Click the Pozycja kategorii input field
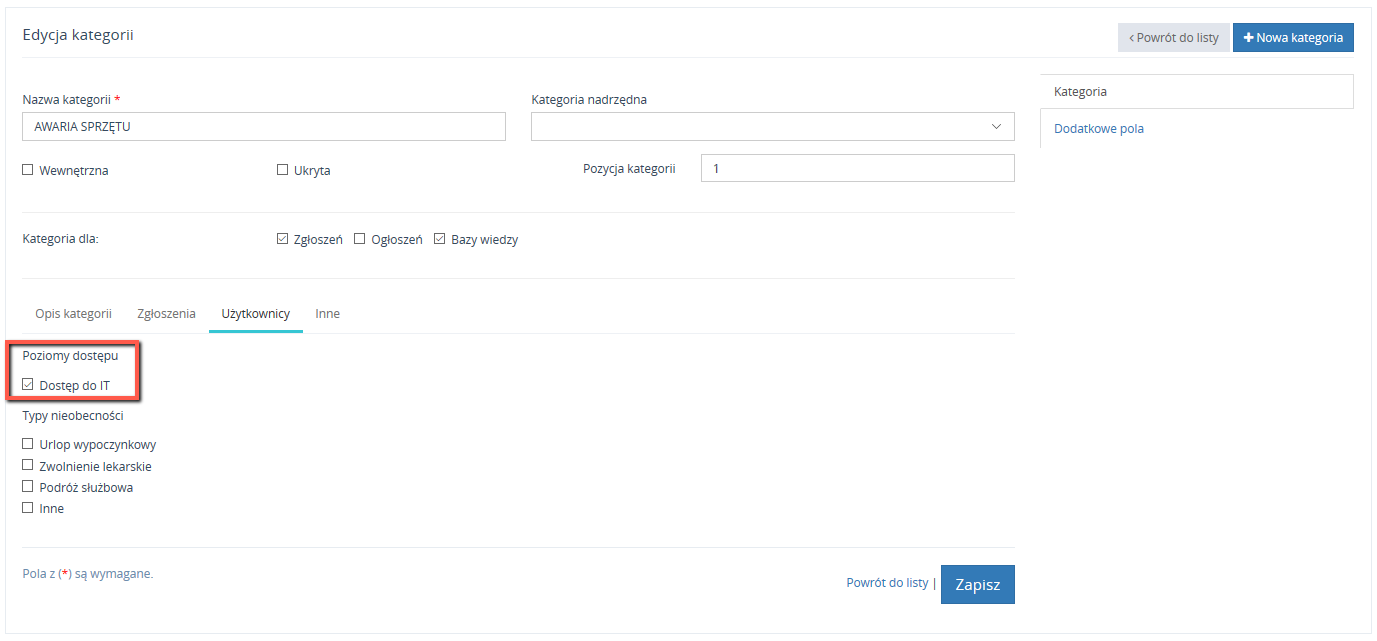This screenshot has width=1377, height=641. click(857, 169)
